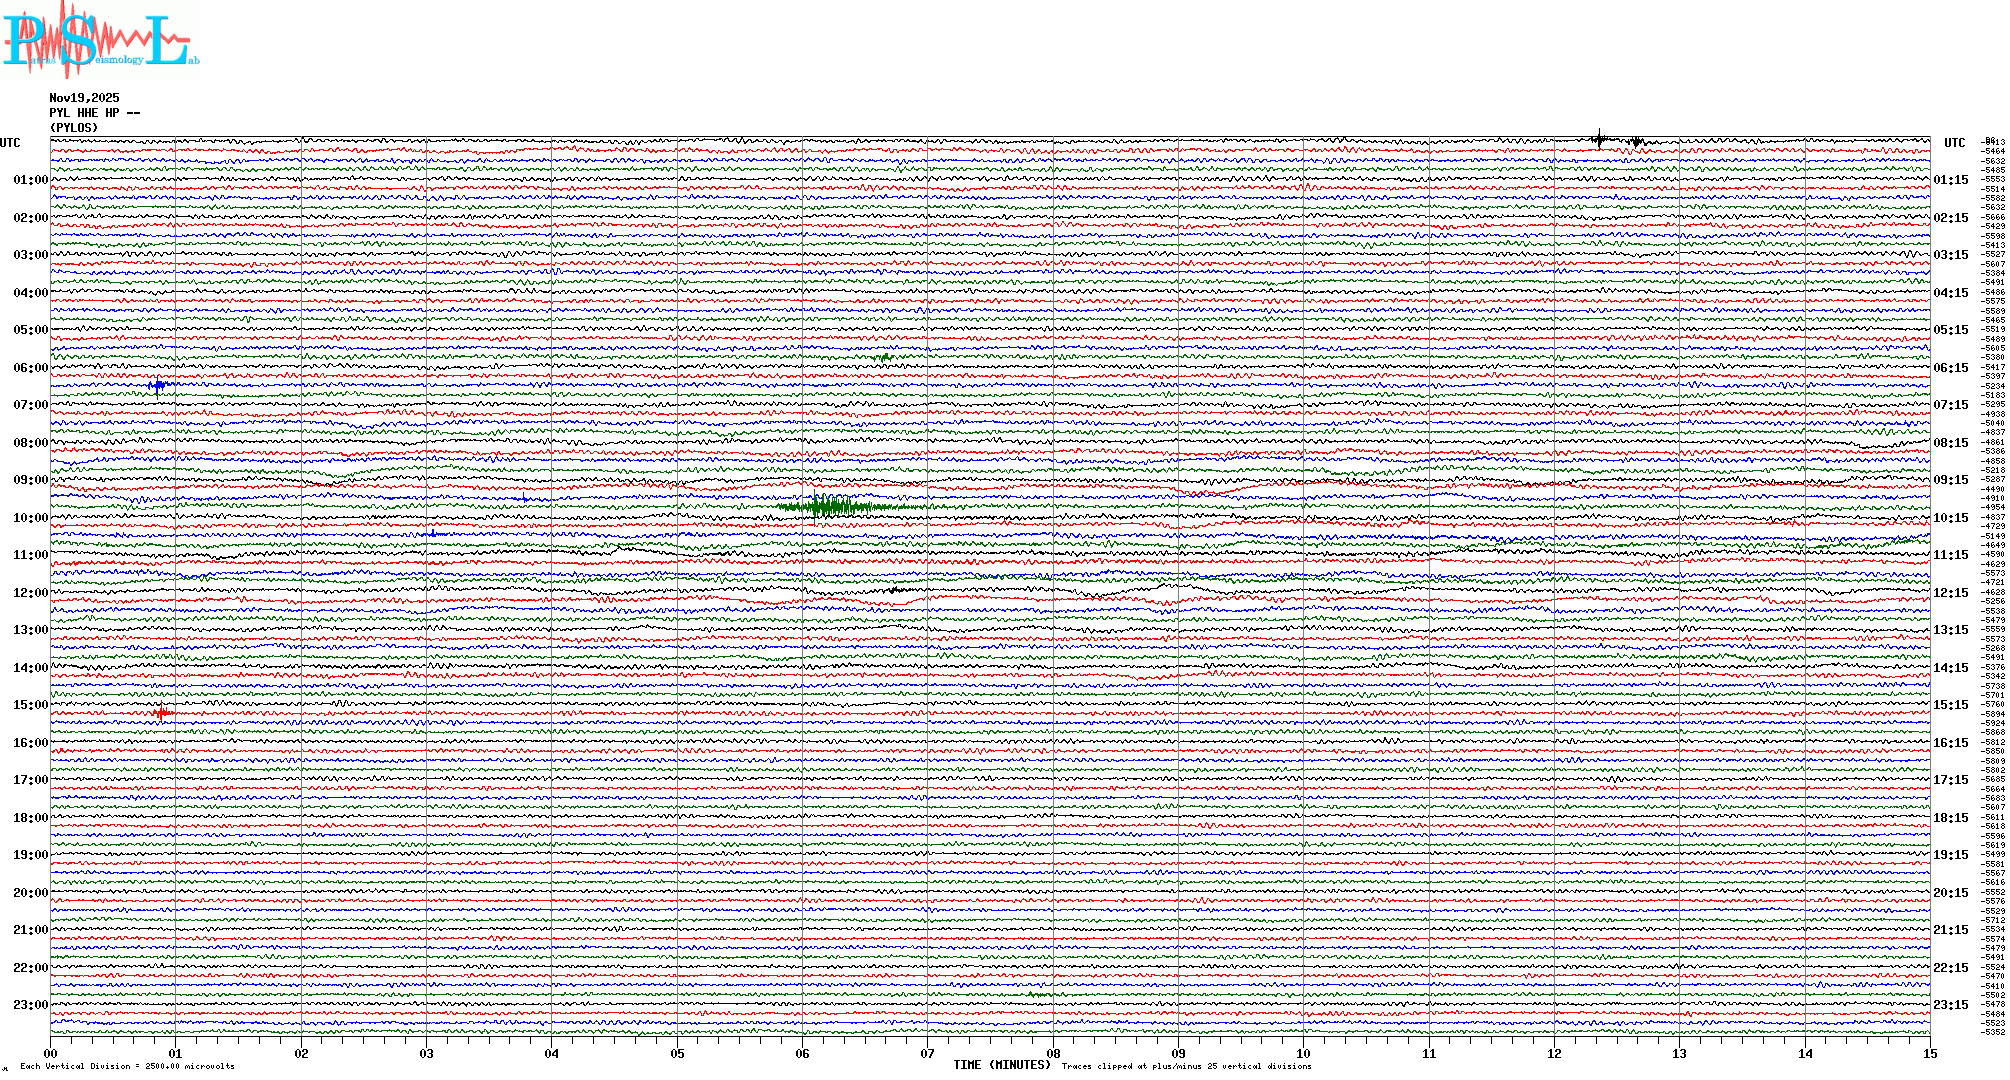Screen dimensions: 2010x1080
Task: Click the (PYLOS) station name label
Action: click(x=74, y=128)
